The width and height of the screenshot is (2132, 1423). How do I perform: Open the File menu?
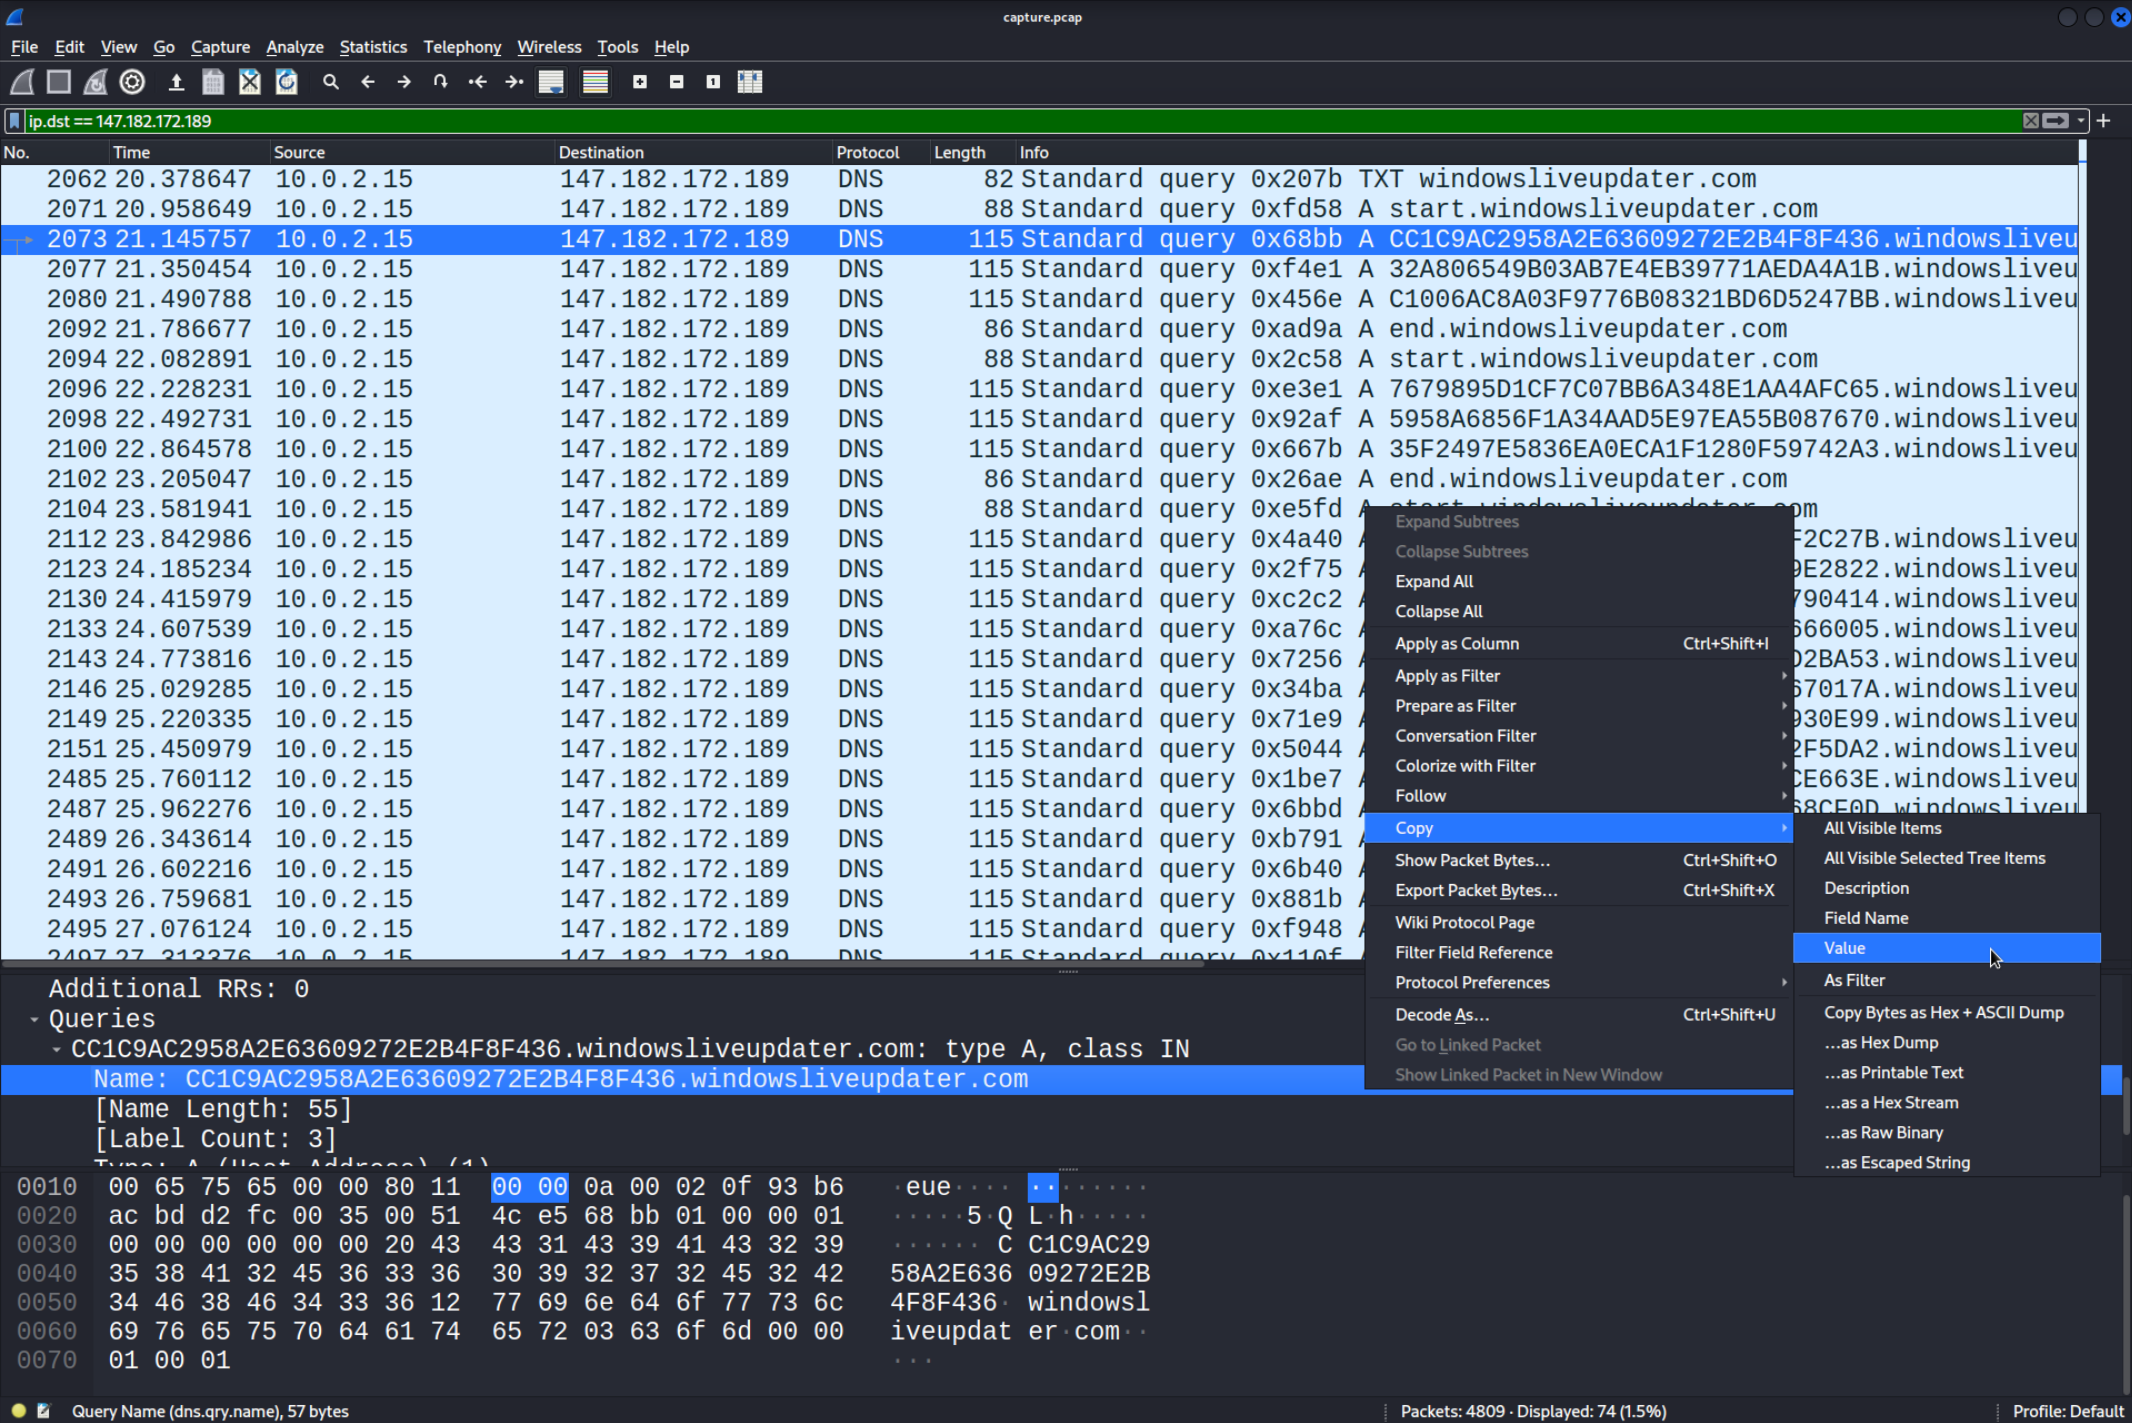coord(24,47)
